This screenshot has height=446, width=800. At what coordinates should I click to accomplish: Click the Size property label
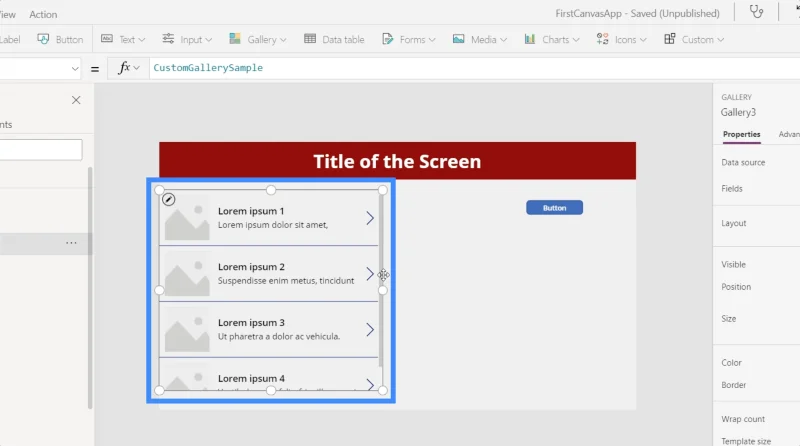729,318
